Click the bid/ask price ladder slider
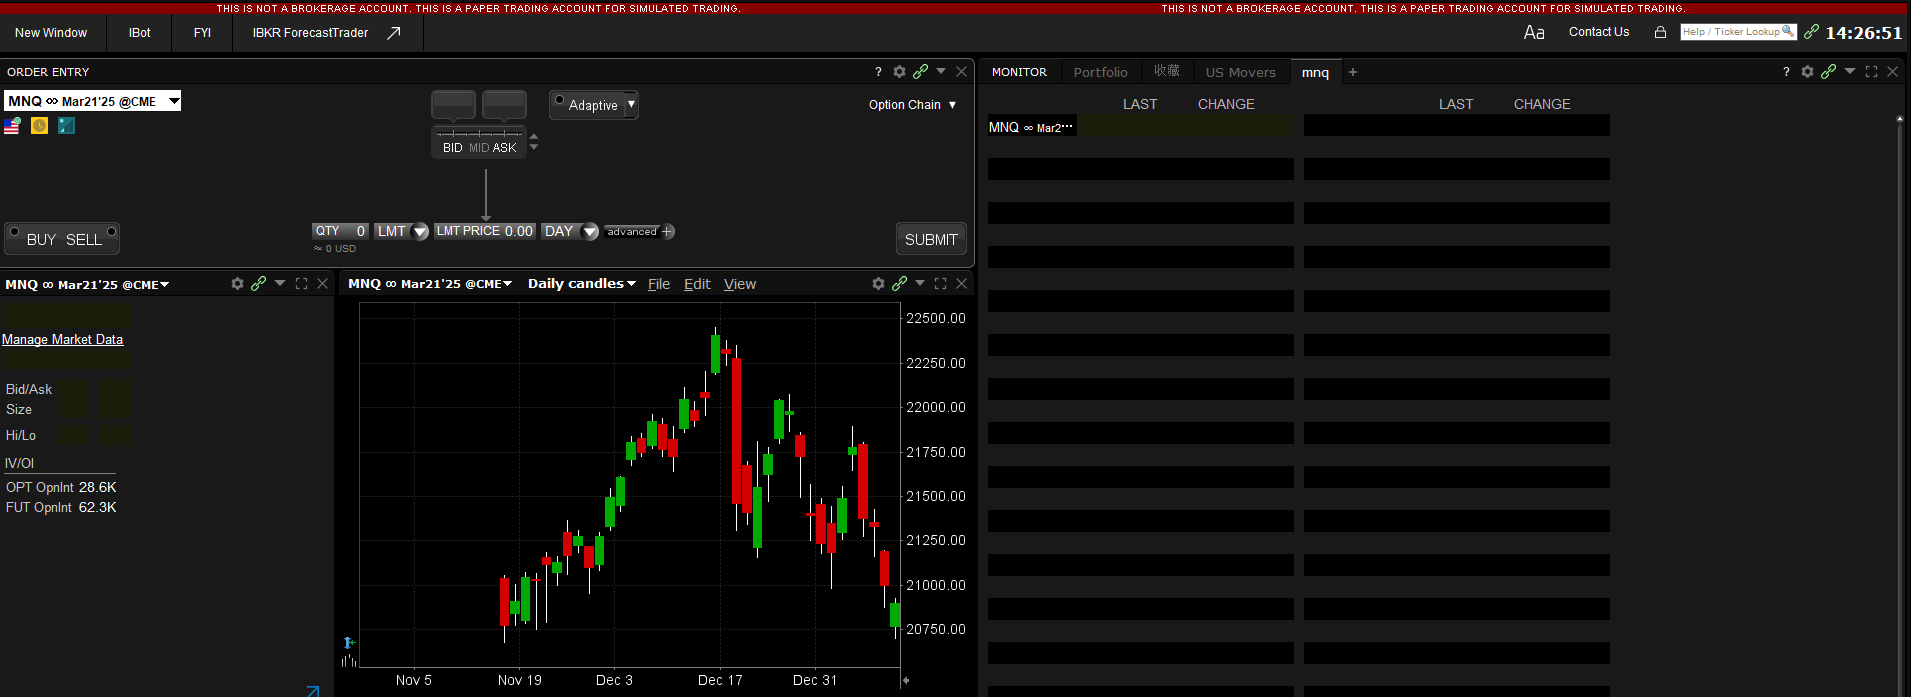 coord(479,133)
